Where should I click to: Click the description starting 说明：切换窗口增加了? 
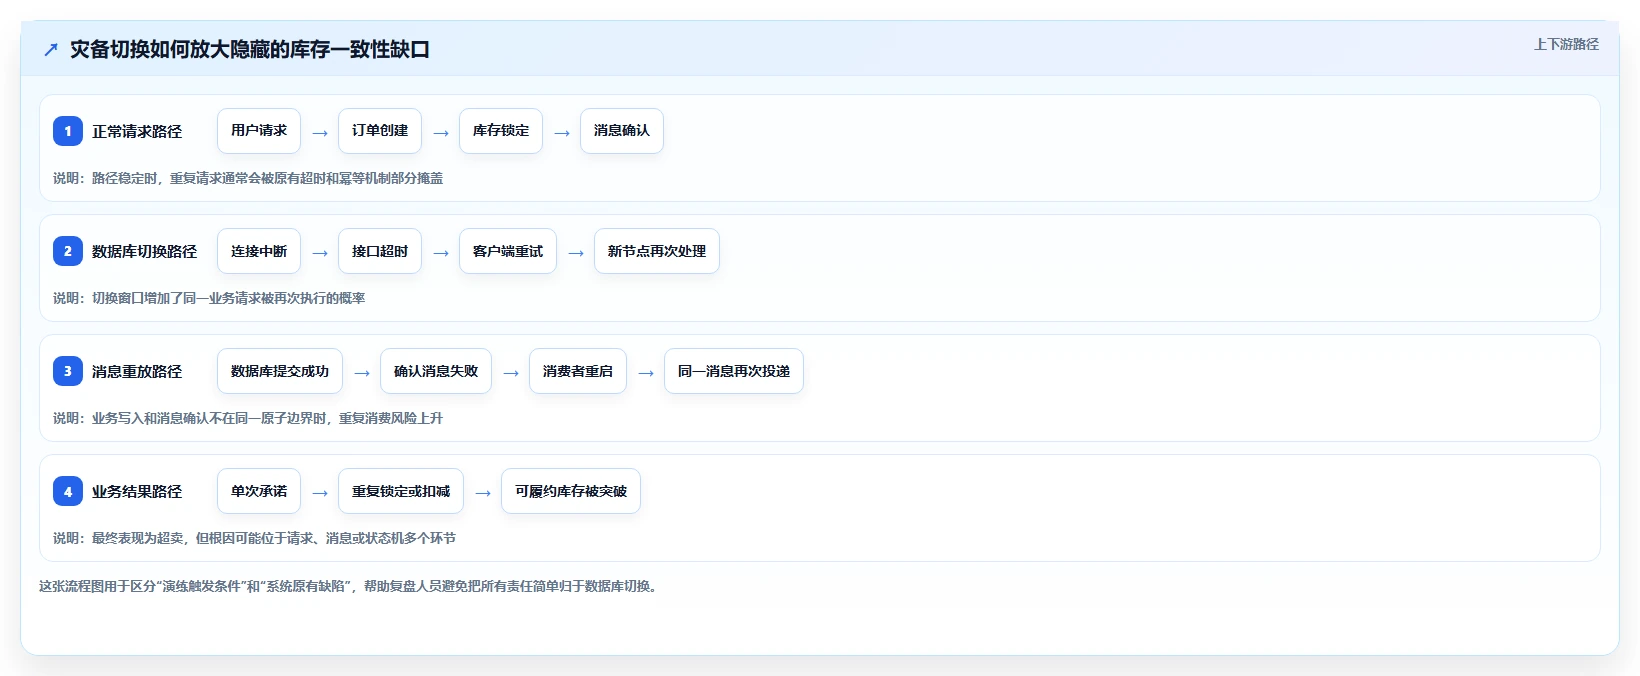click(209, 298)
